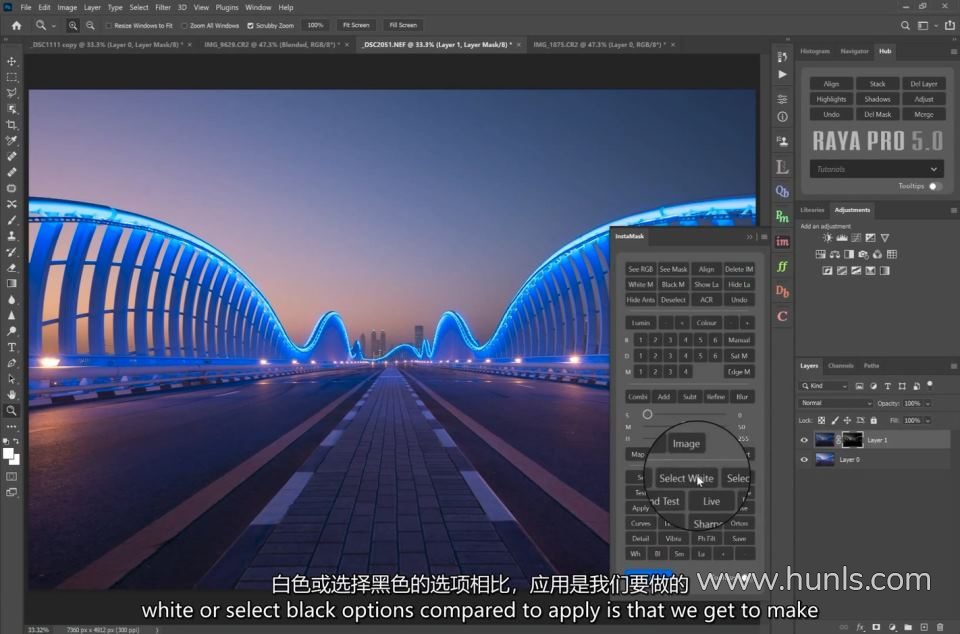Image resolution: width=960 pixels, height=634 pixels.
Task: Toggle lock transparent pixels
Action: (822, 420)
